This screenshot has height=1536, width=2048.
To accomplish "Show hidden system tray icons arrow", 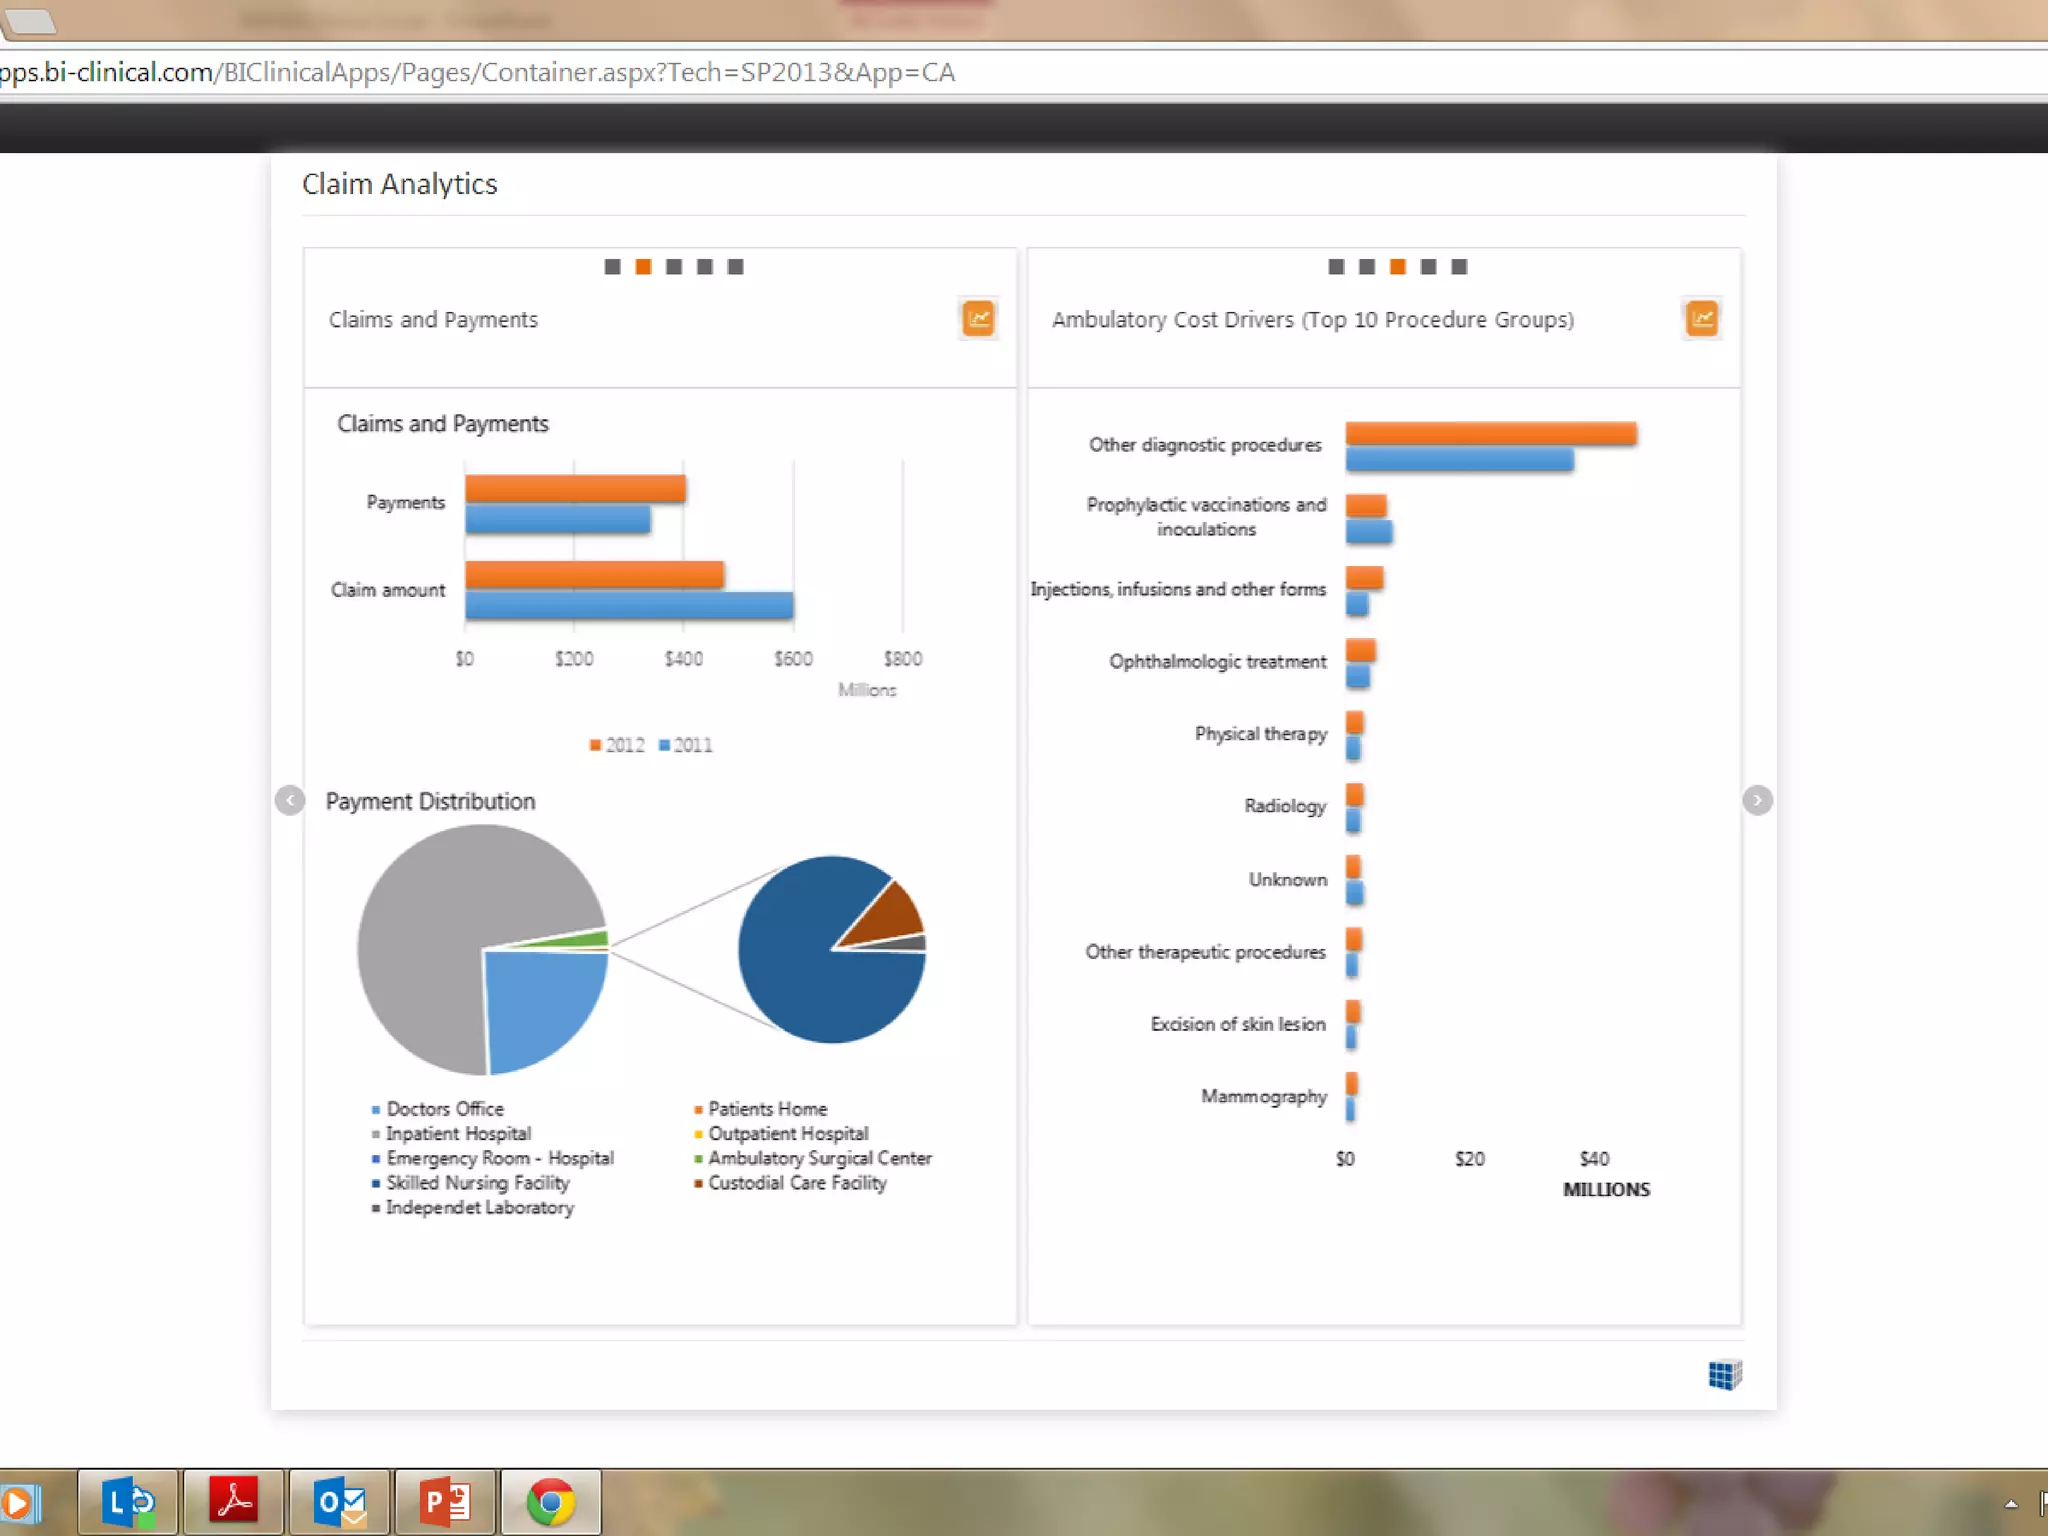I will (x=2011, y=1504).
